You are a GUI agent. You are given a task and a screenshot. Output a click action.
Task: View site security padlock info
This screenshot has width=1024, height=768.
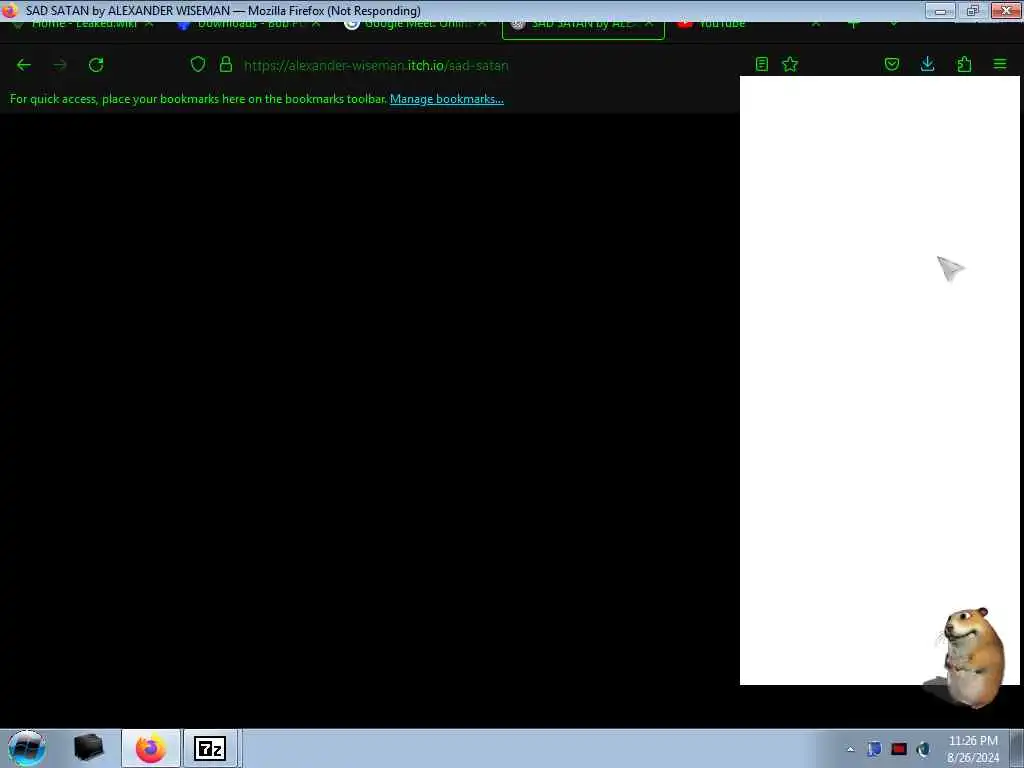[x=226, y=64]
